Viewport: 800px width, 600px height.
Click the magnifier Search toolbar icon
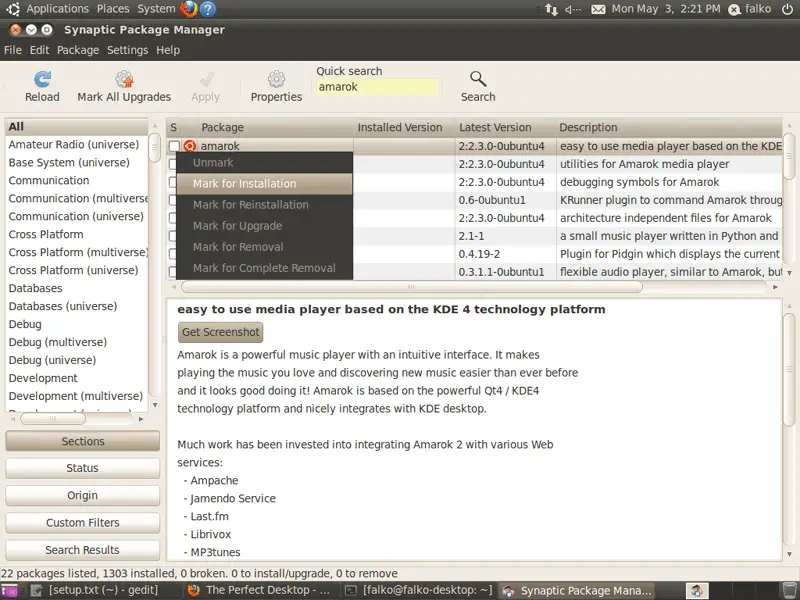[478, 79]
